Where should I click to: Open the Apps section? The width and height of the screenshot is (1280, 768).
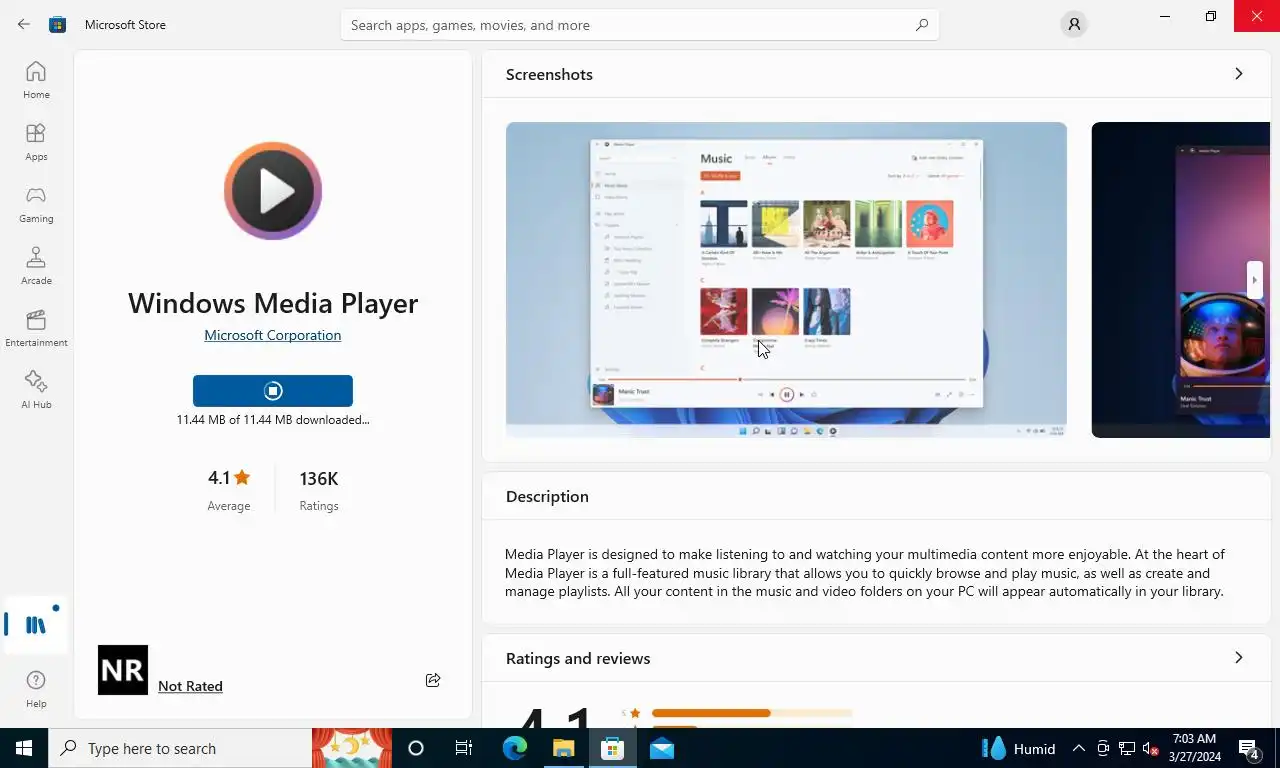[36, 142]
